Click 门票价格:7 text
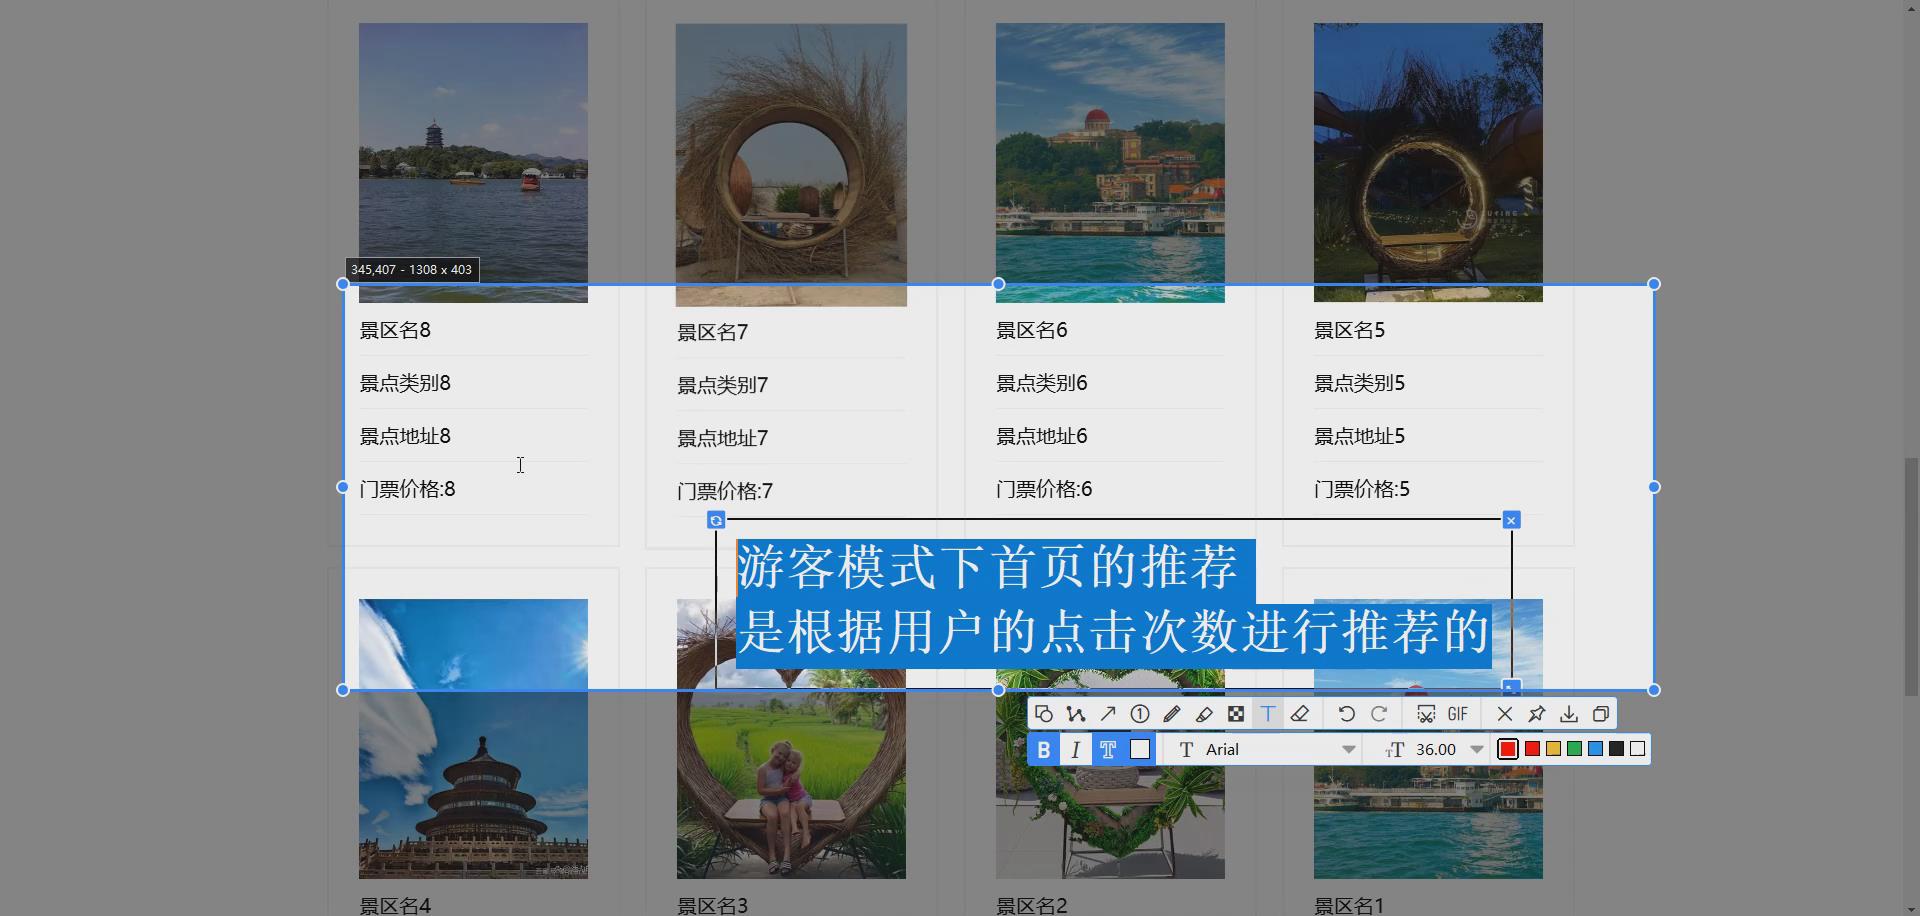Viewport: 1920px width, 916px height. (726, 491)
